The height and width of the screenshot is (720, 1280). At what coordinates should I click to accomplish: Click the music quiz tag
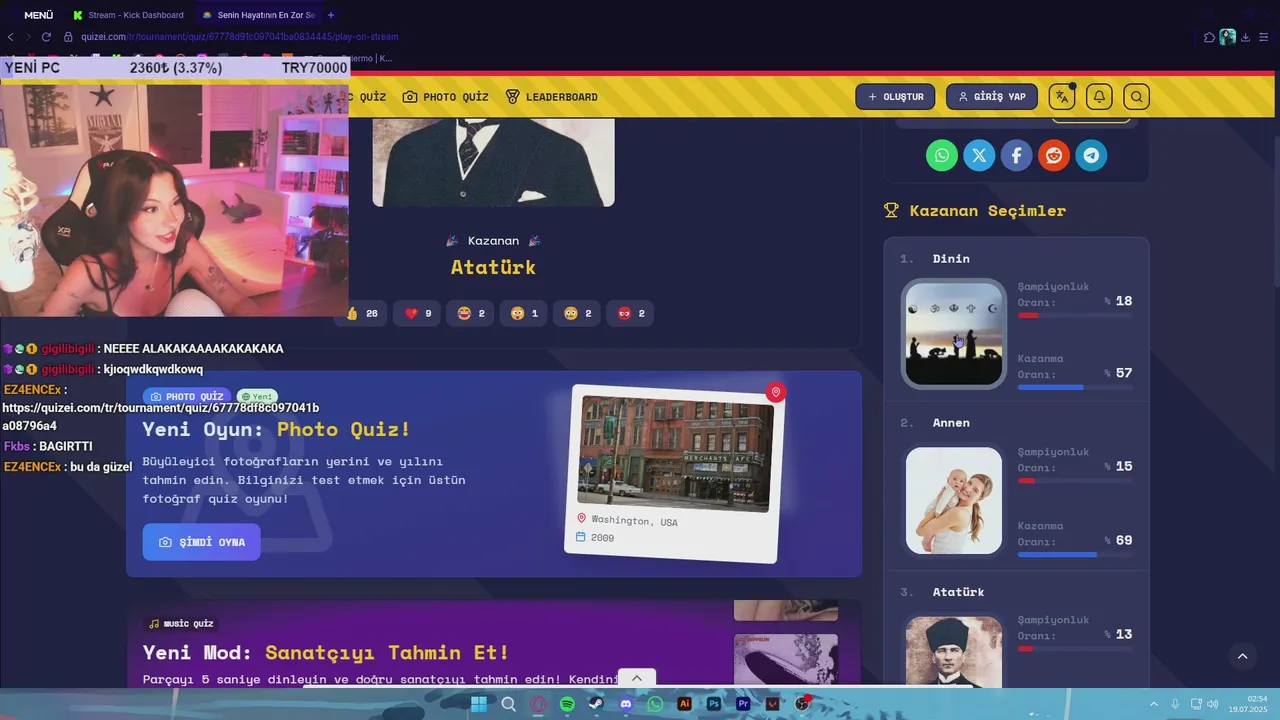click(x=181, y=624)
